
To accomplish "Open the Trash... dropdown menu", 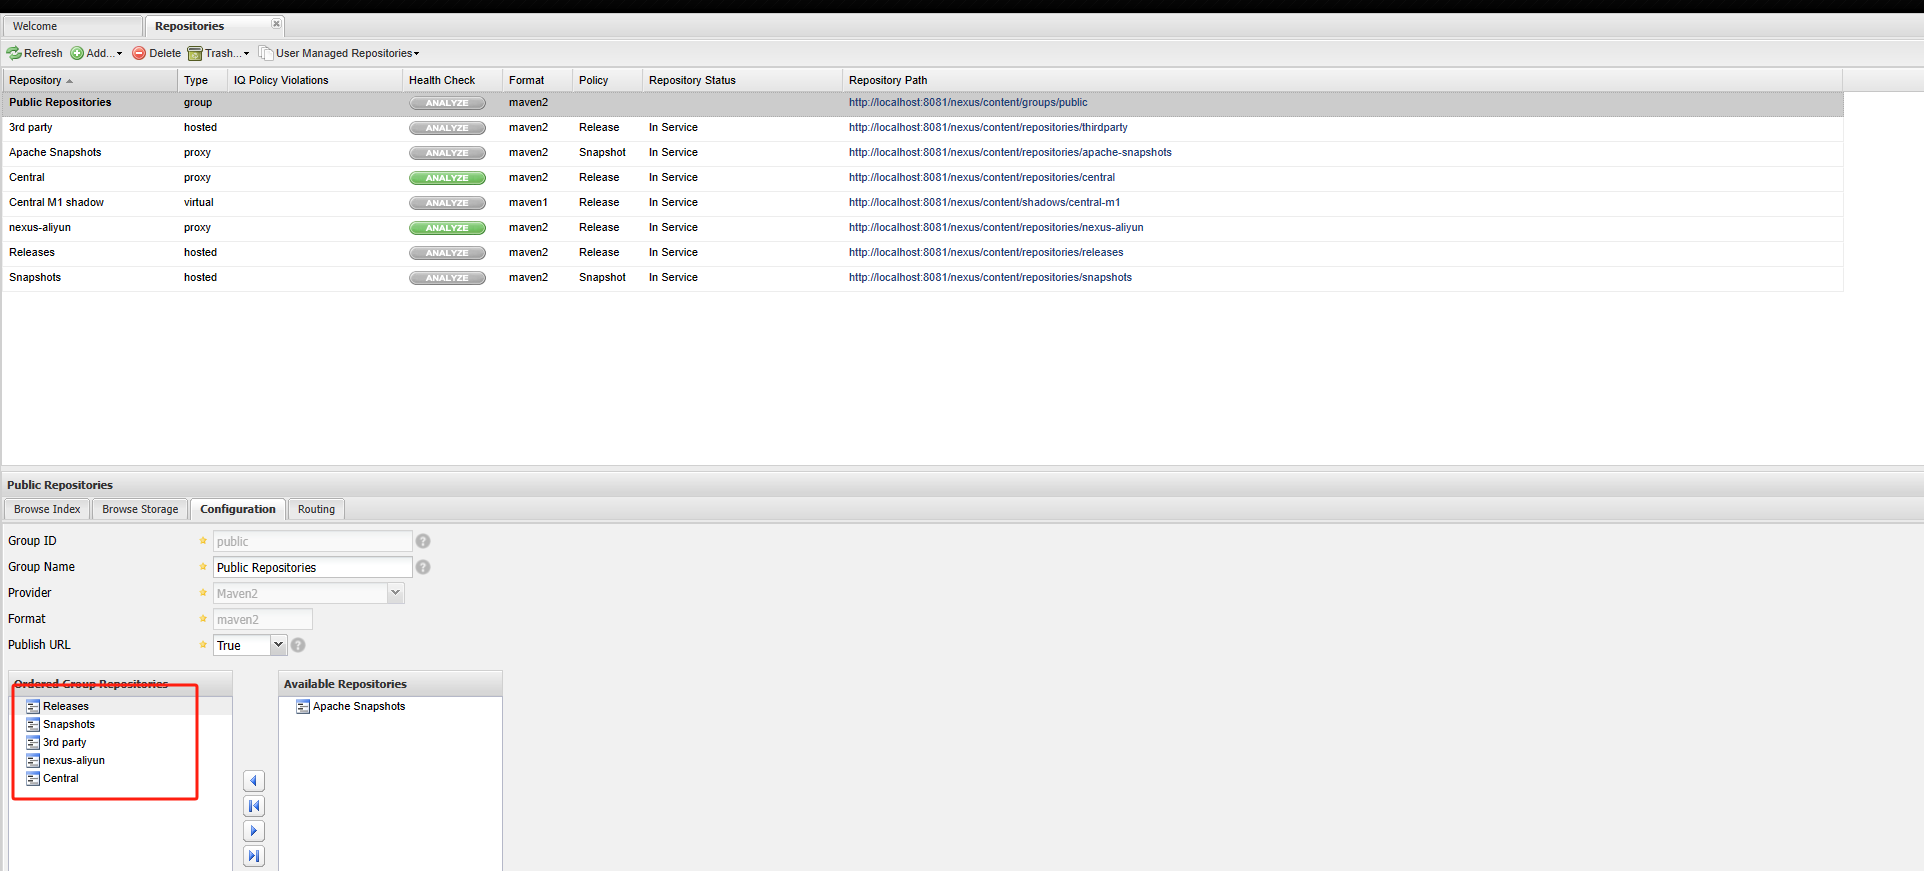I will [219, 53].
